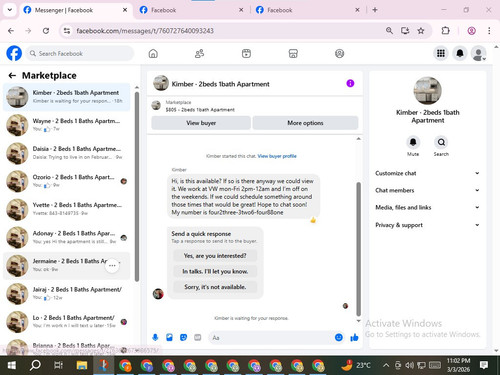
Task: Switch to the second Facebook tab
Action: click(x=191, y=10)
